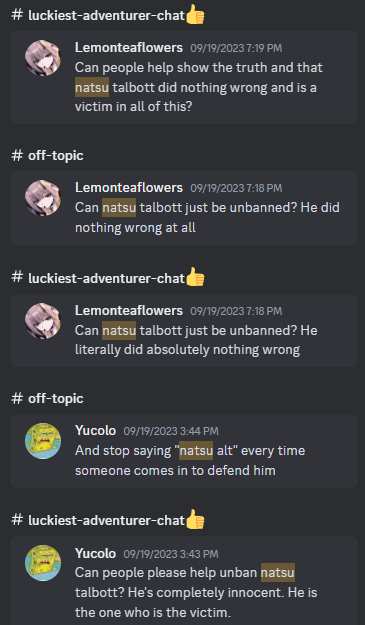Screen dimensions: 365x625
Task: Click Lemonteaflowers' avatar on the 7:19 PM message
Action: [x=43, y=58]
